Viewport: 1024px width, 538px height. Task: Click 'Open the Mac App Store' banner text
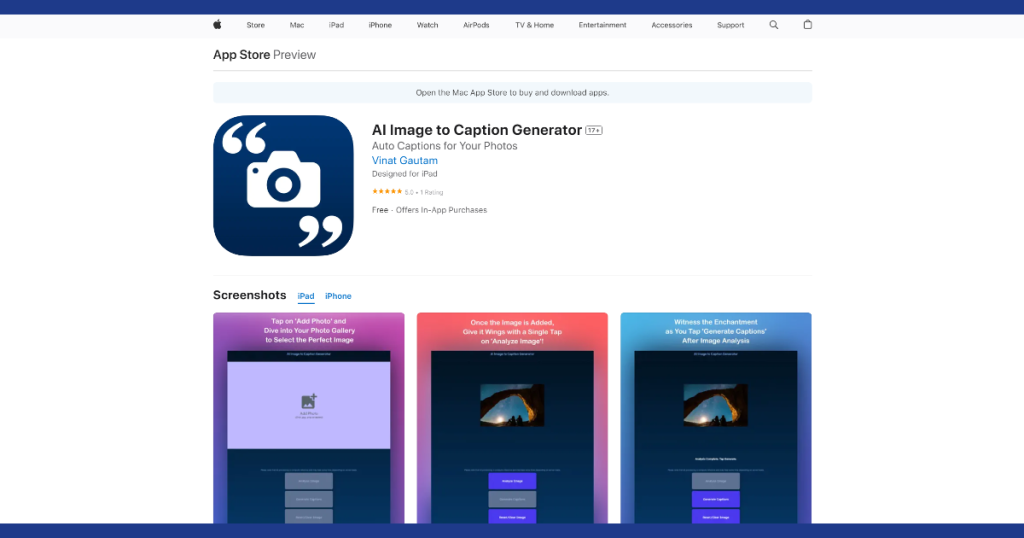coord(513,93)
